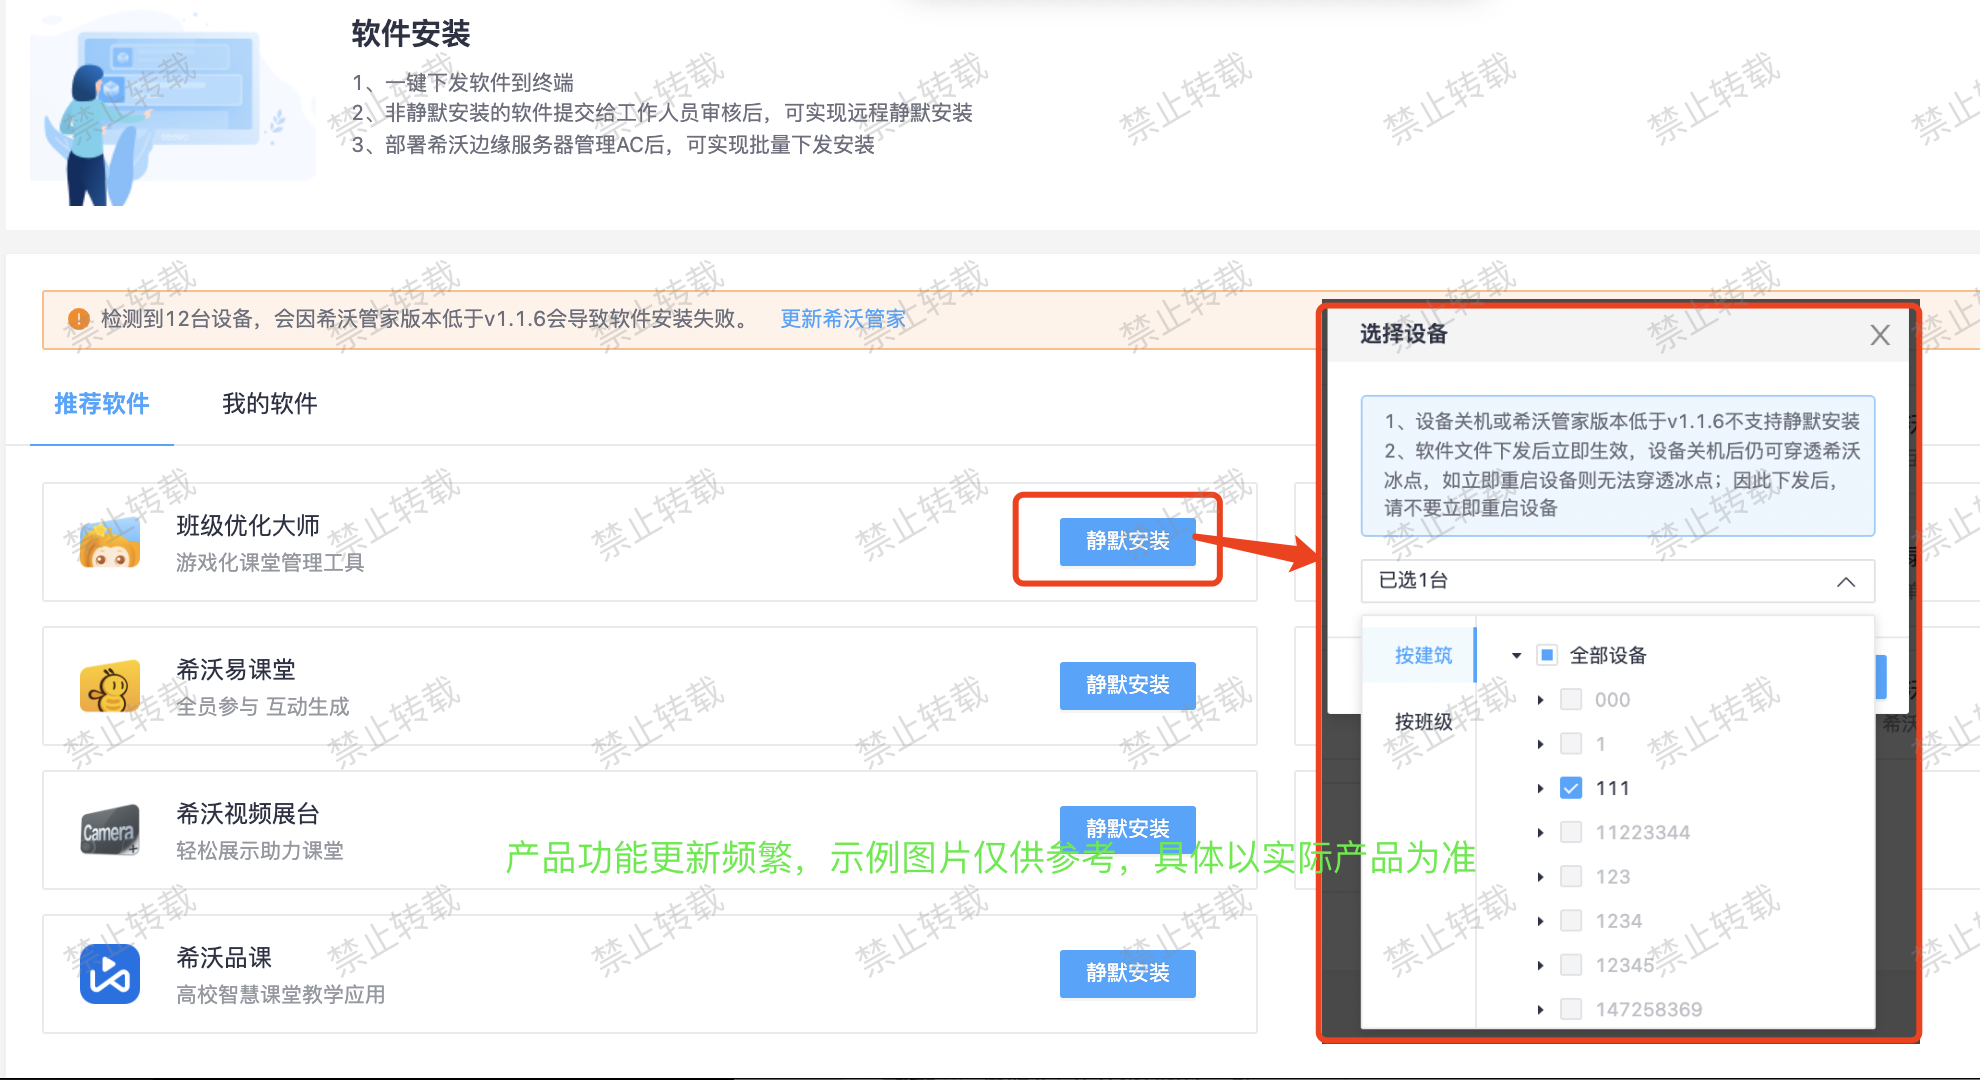This screenshot has height=1080, width=1980.
Task: Expand the tree node named 1
Action: pos(1540,744)
